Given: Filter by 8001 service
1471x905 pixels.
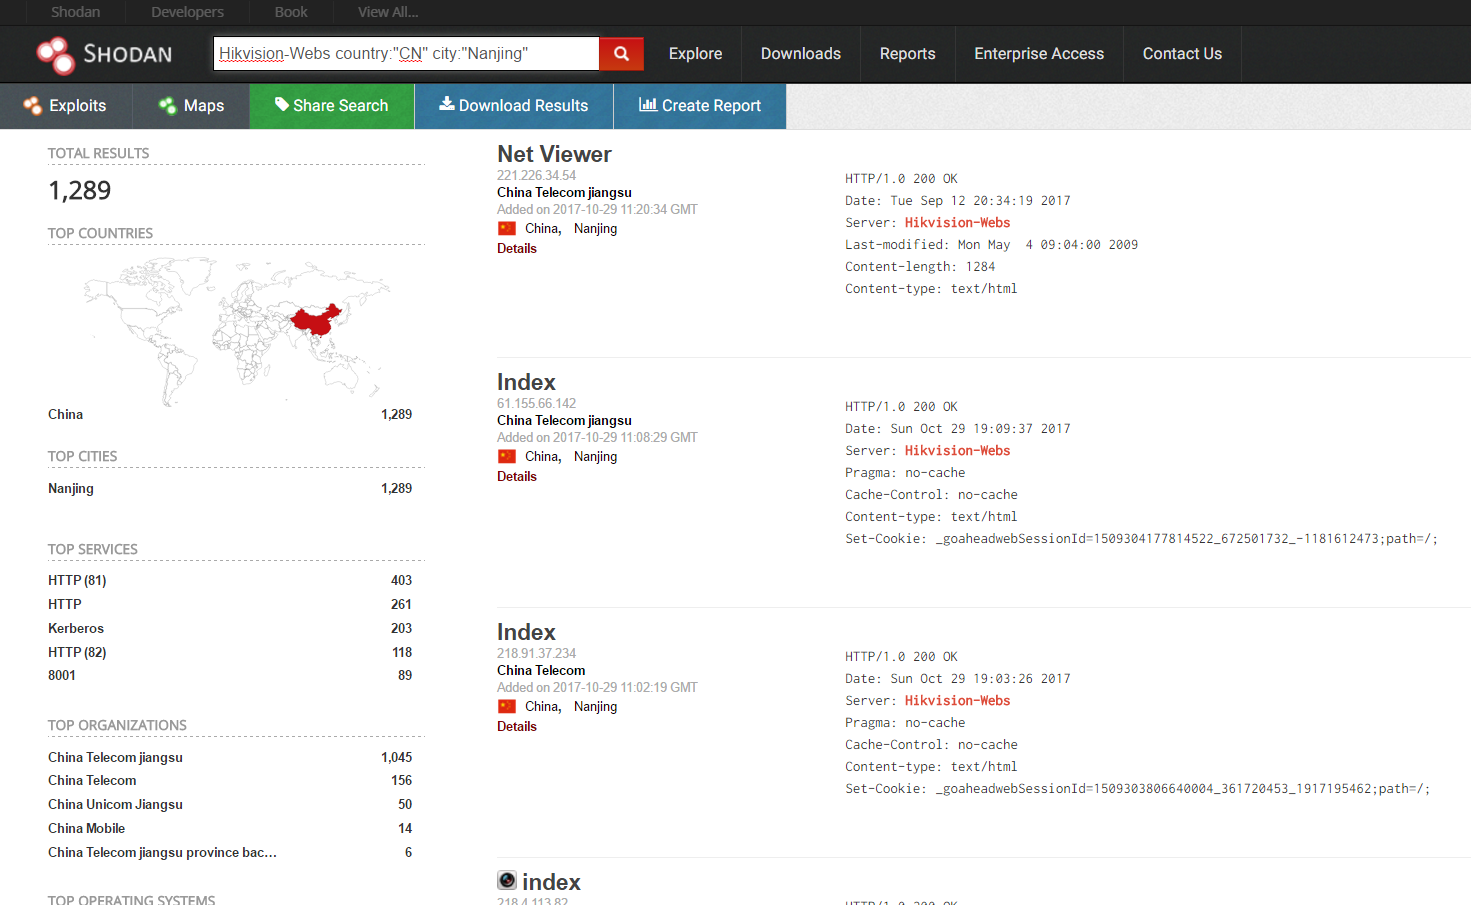Looking at the screenshot, I should click(62, 675).
